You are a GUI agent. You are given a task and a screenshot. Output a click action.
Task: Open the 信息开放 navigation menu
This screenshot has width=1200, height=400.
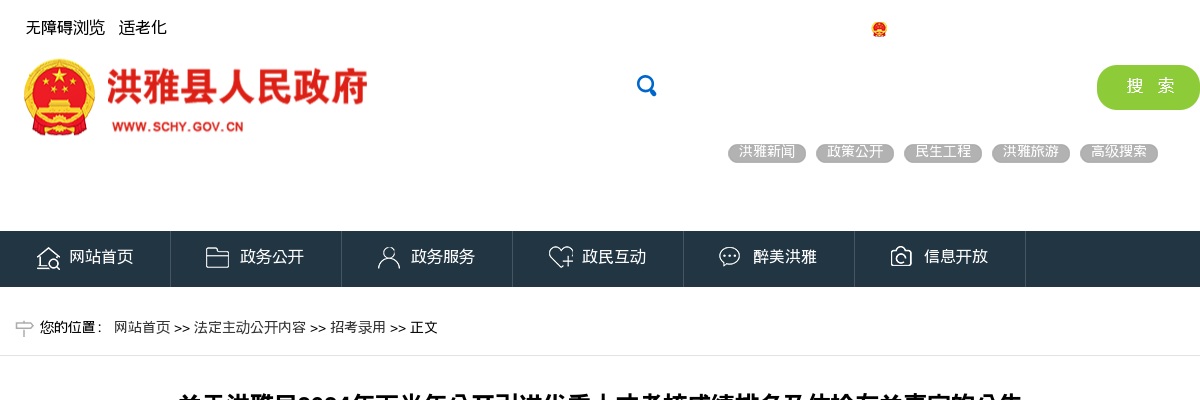tap(940, 259)
